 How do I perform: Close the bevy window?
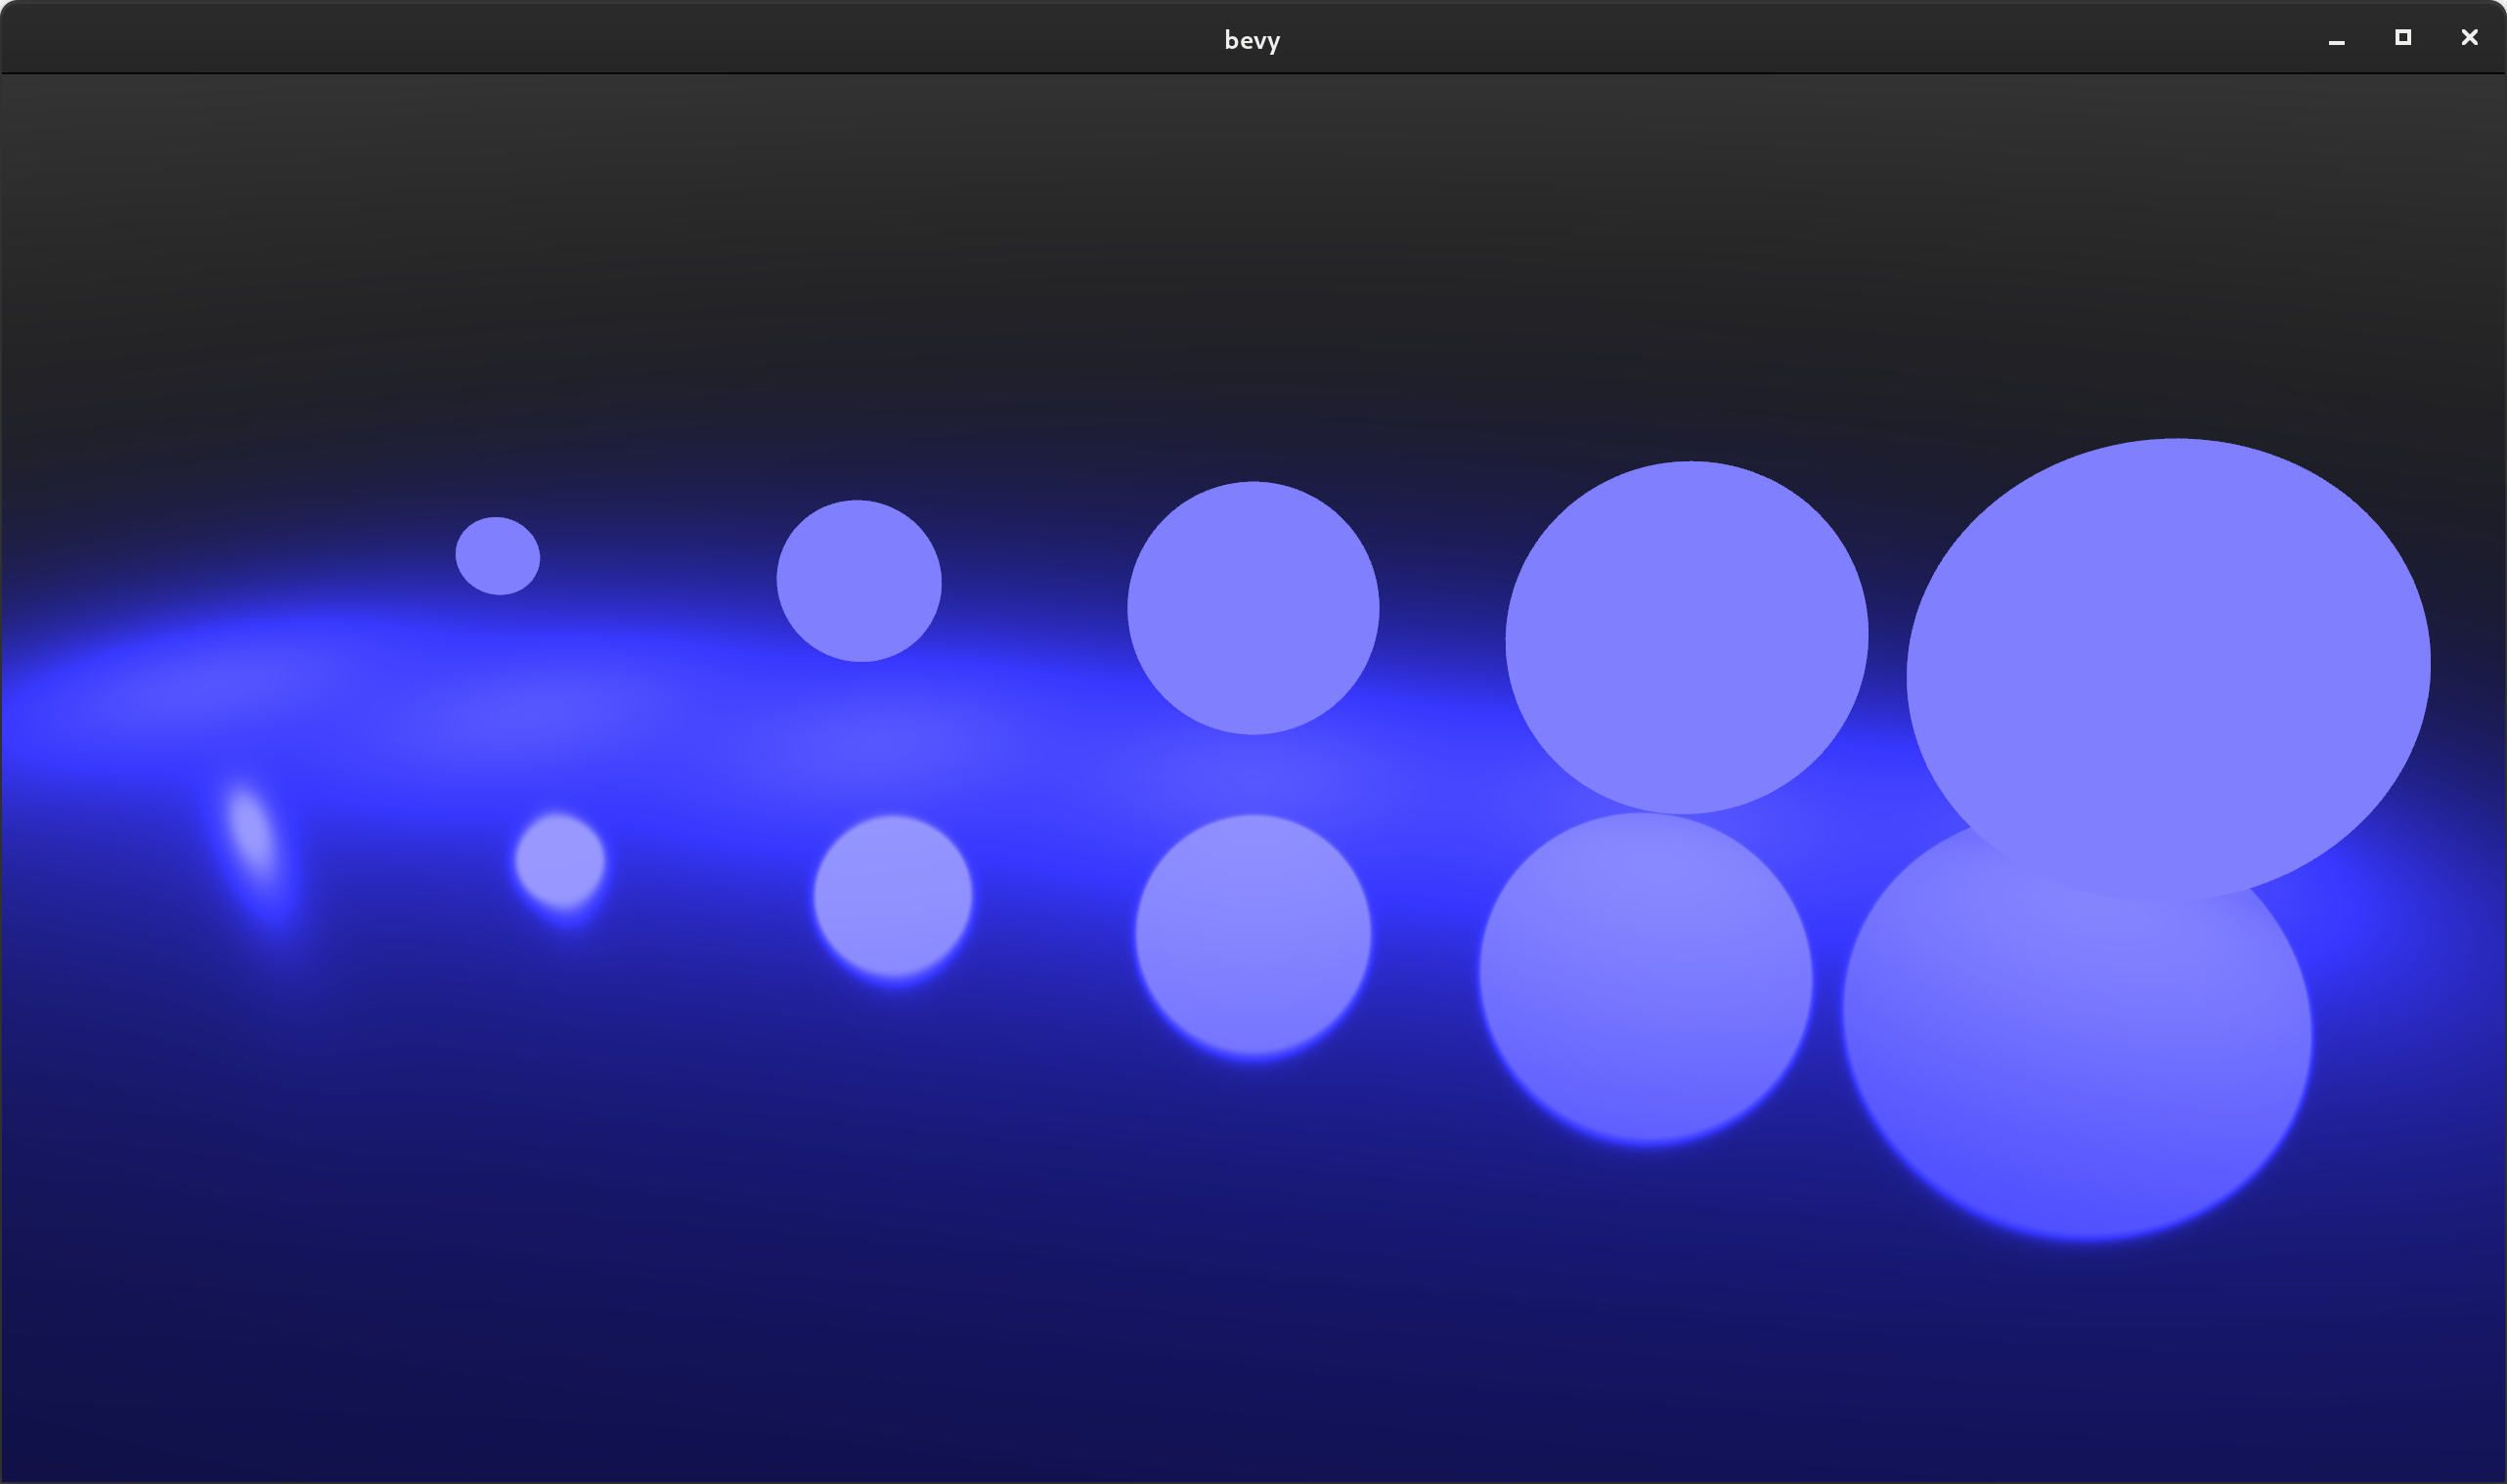point(2469,38)
